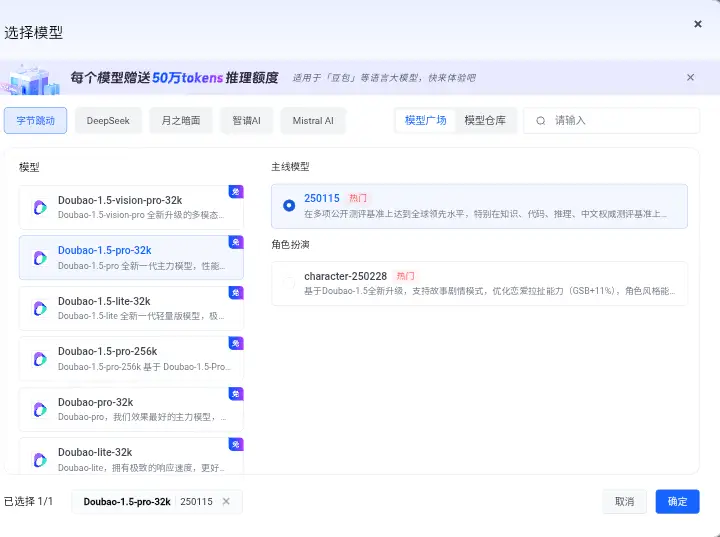
Task: Remove selected Doubao-1.5-pro-32k 250115 tag
Action: pos(226,501)
